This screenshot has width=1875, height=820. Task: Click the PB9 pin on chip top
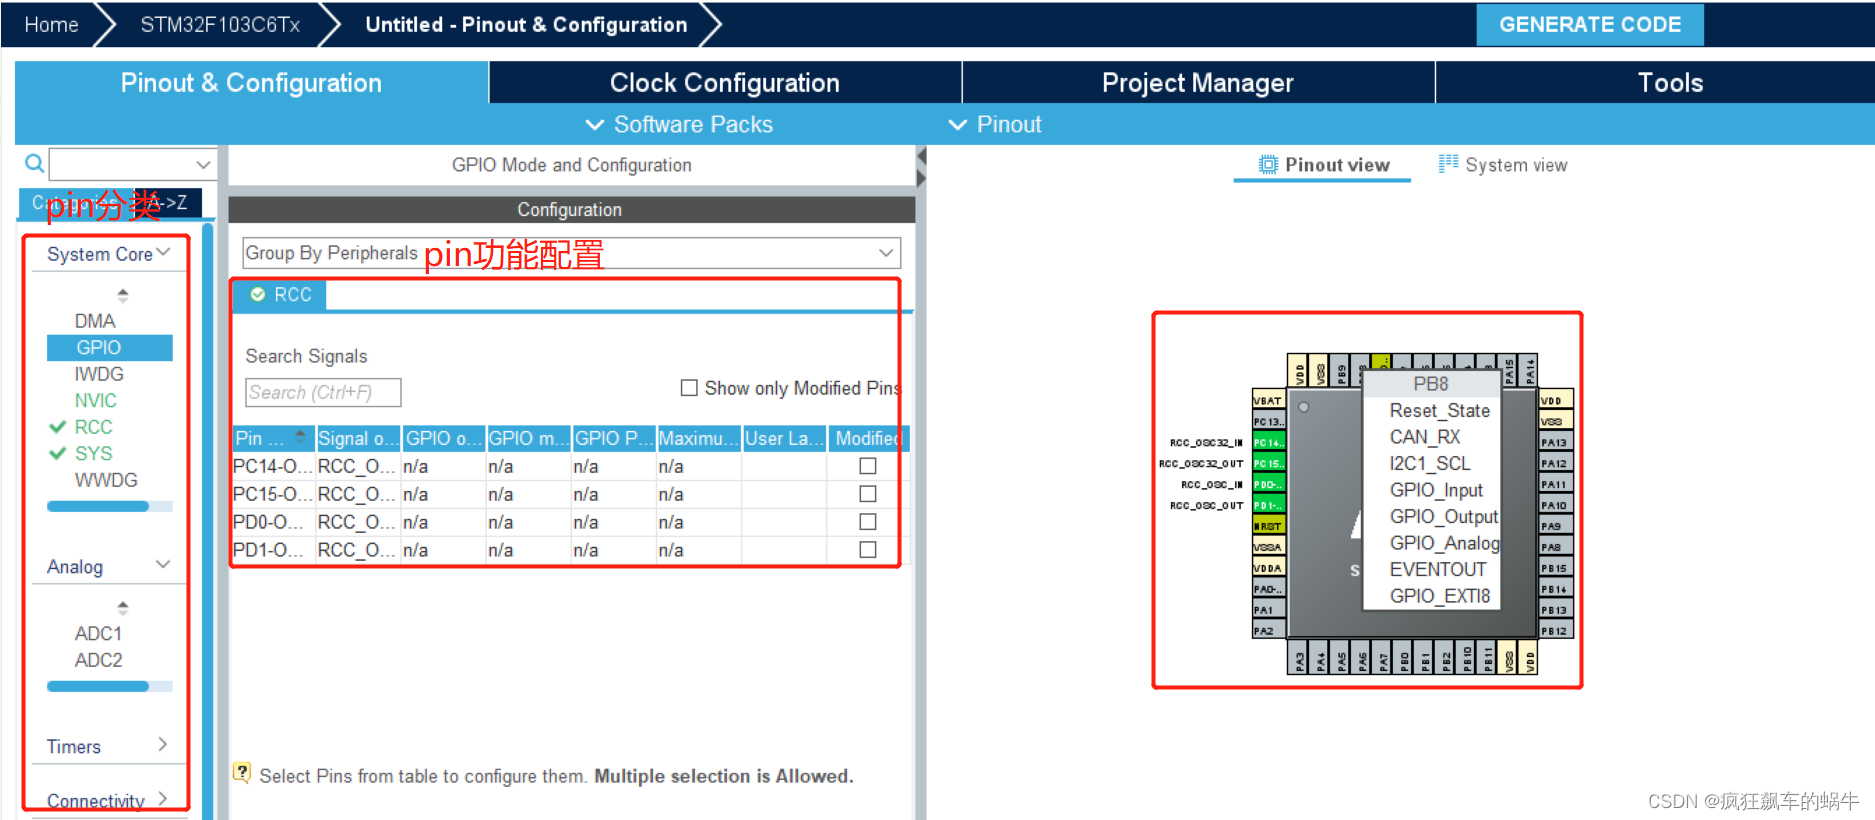[x=1341, y=371]
